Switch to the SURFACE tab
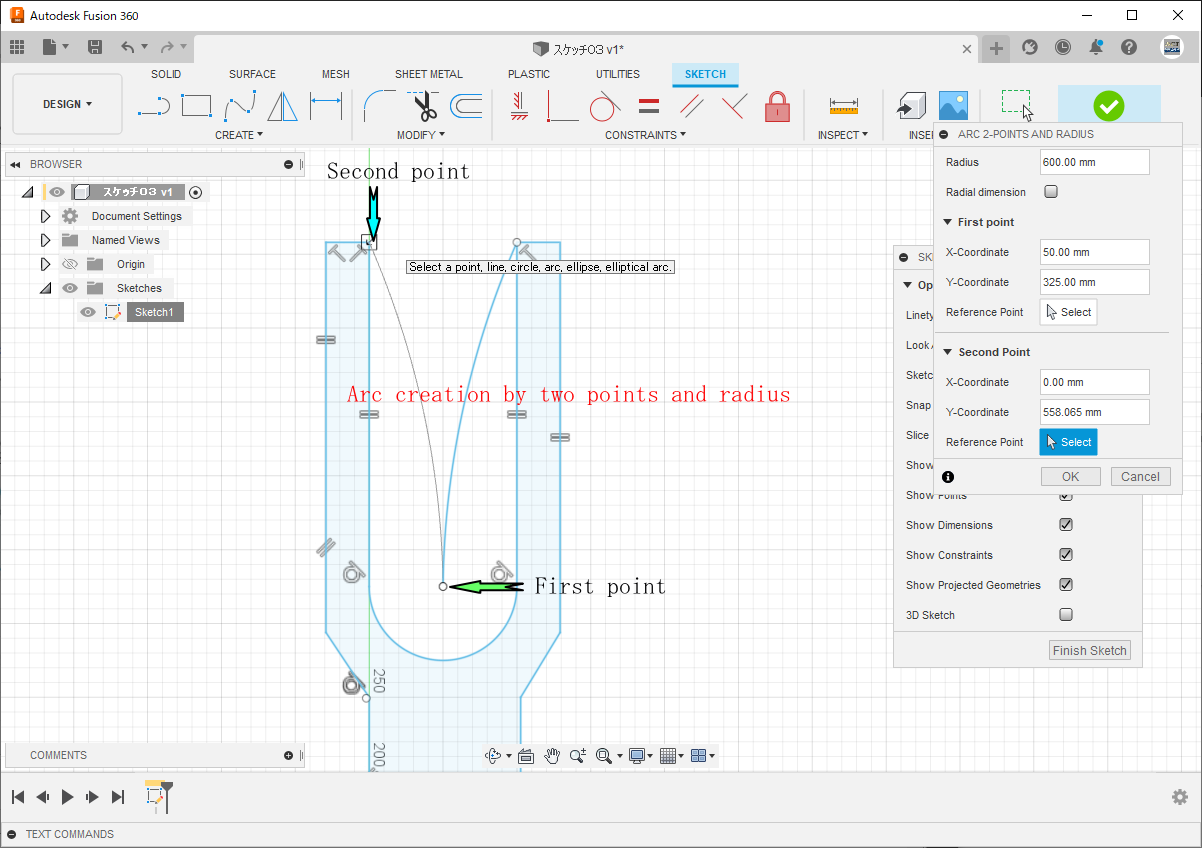 click(x=252, y=74)
